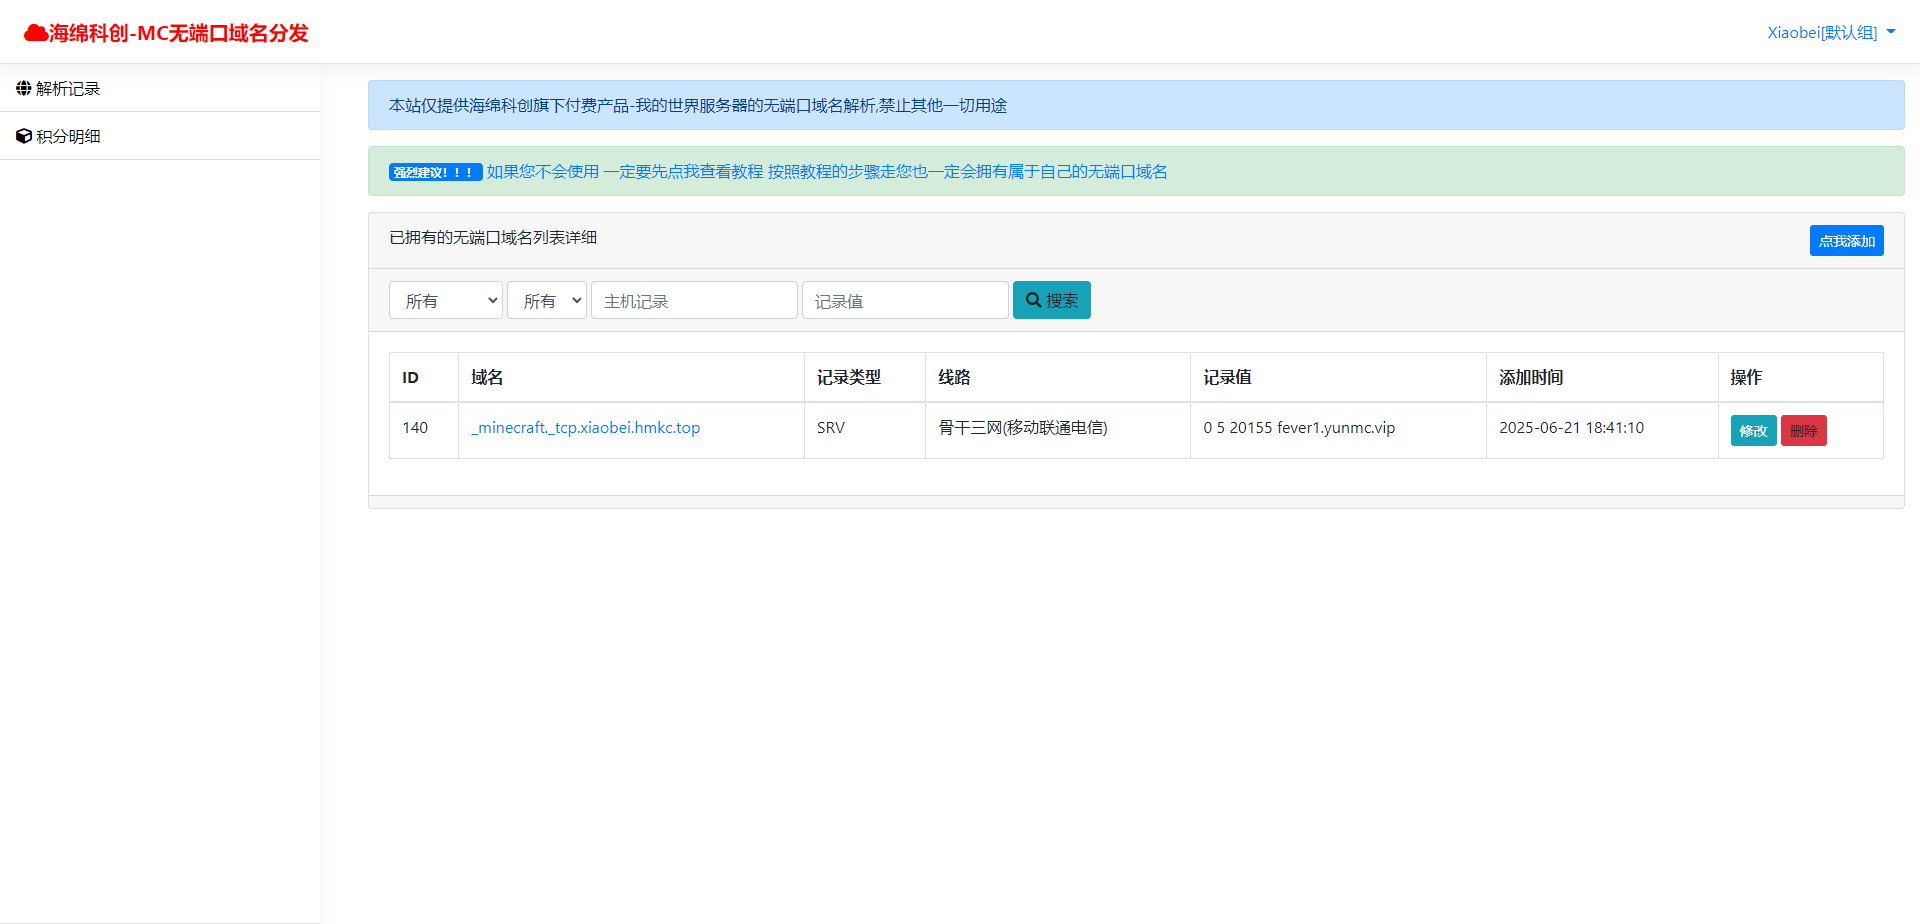Viewport: 1920px width, 924px height.
Task: Click the 点我添加 button
Action: [1846, 240]
